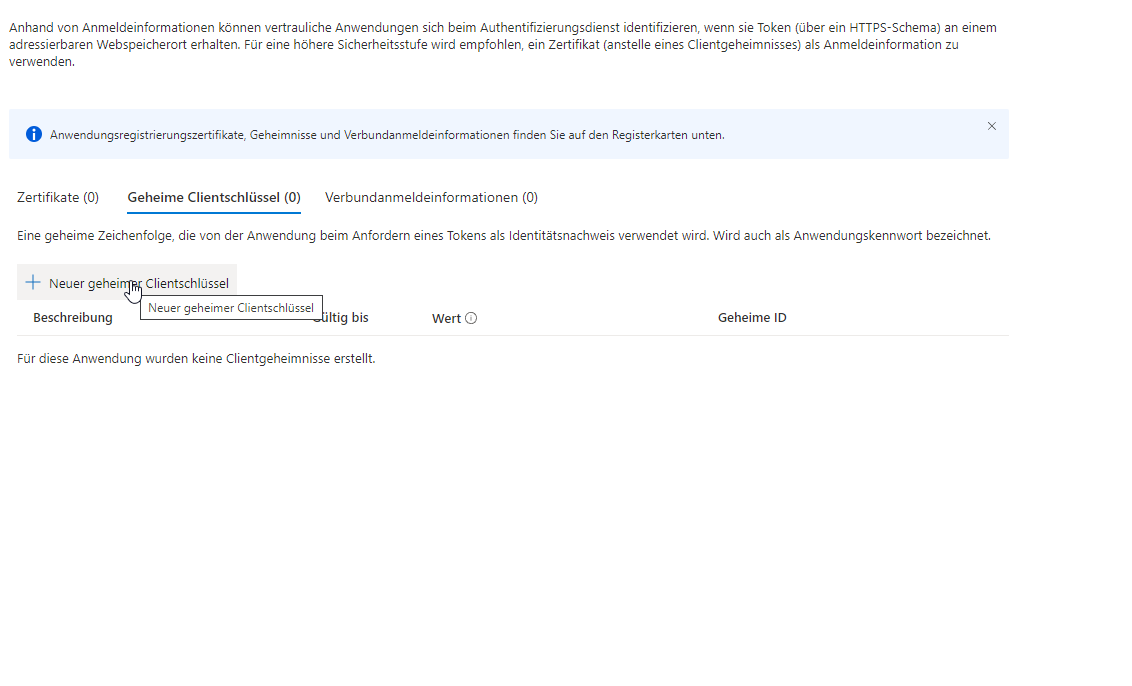Screen dimensions: 1132x686
Task: Switch to the Zertifikate (0) tab
Action: pyautogui.click(x=58, y=197)
